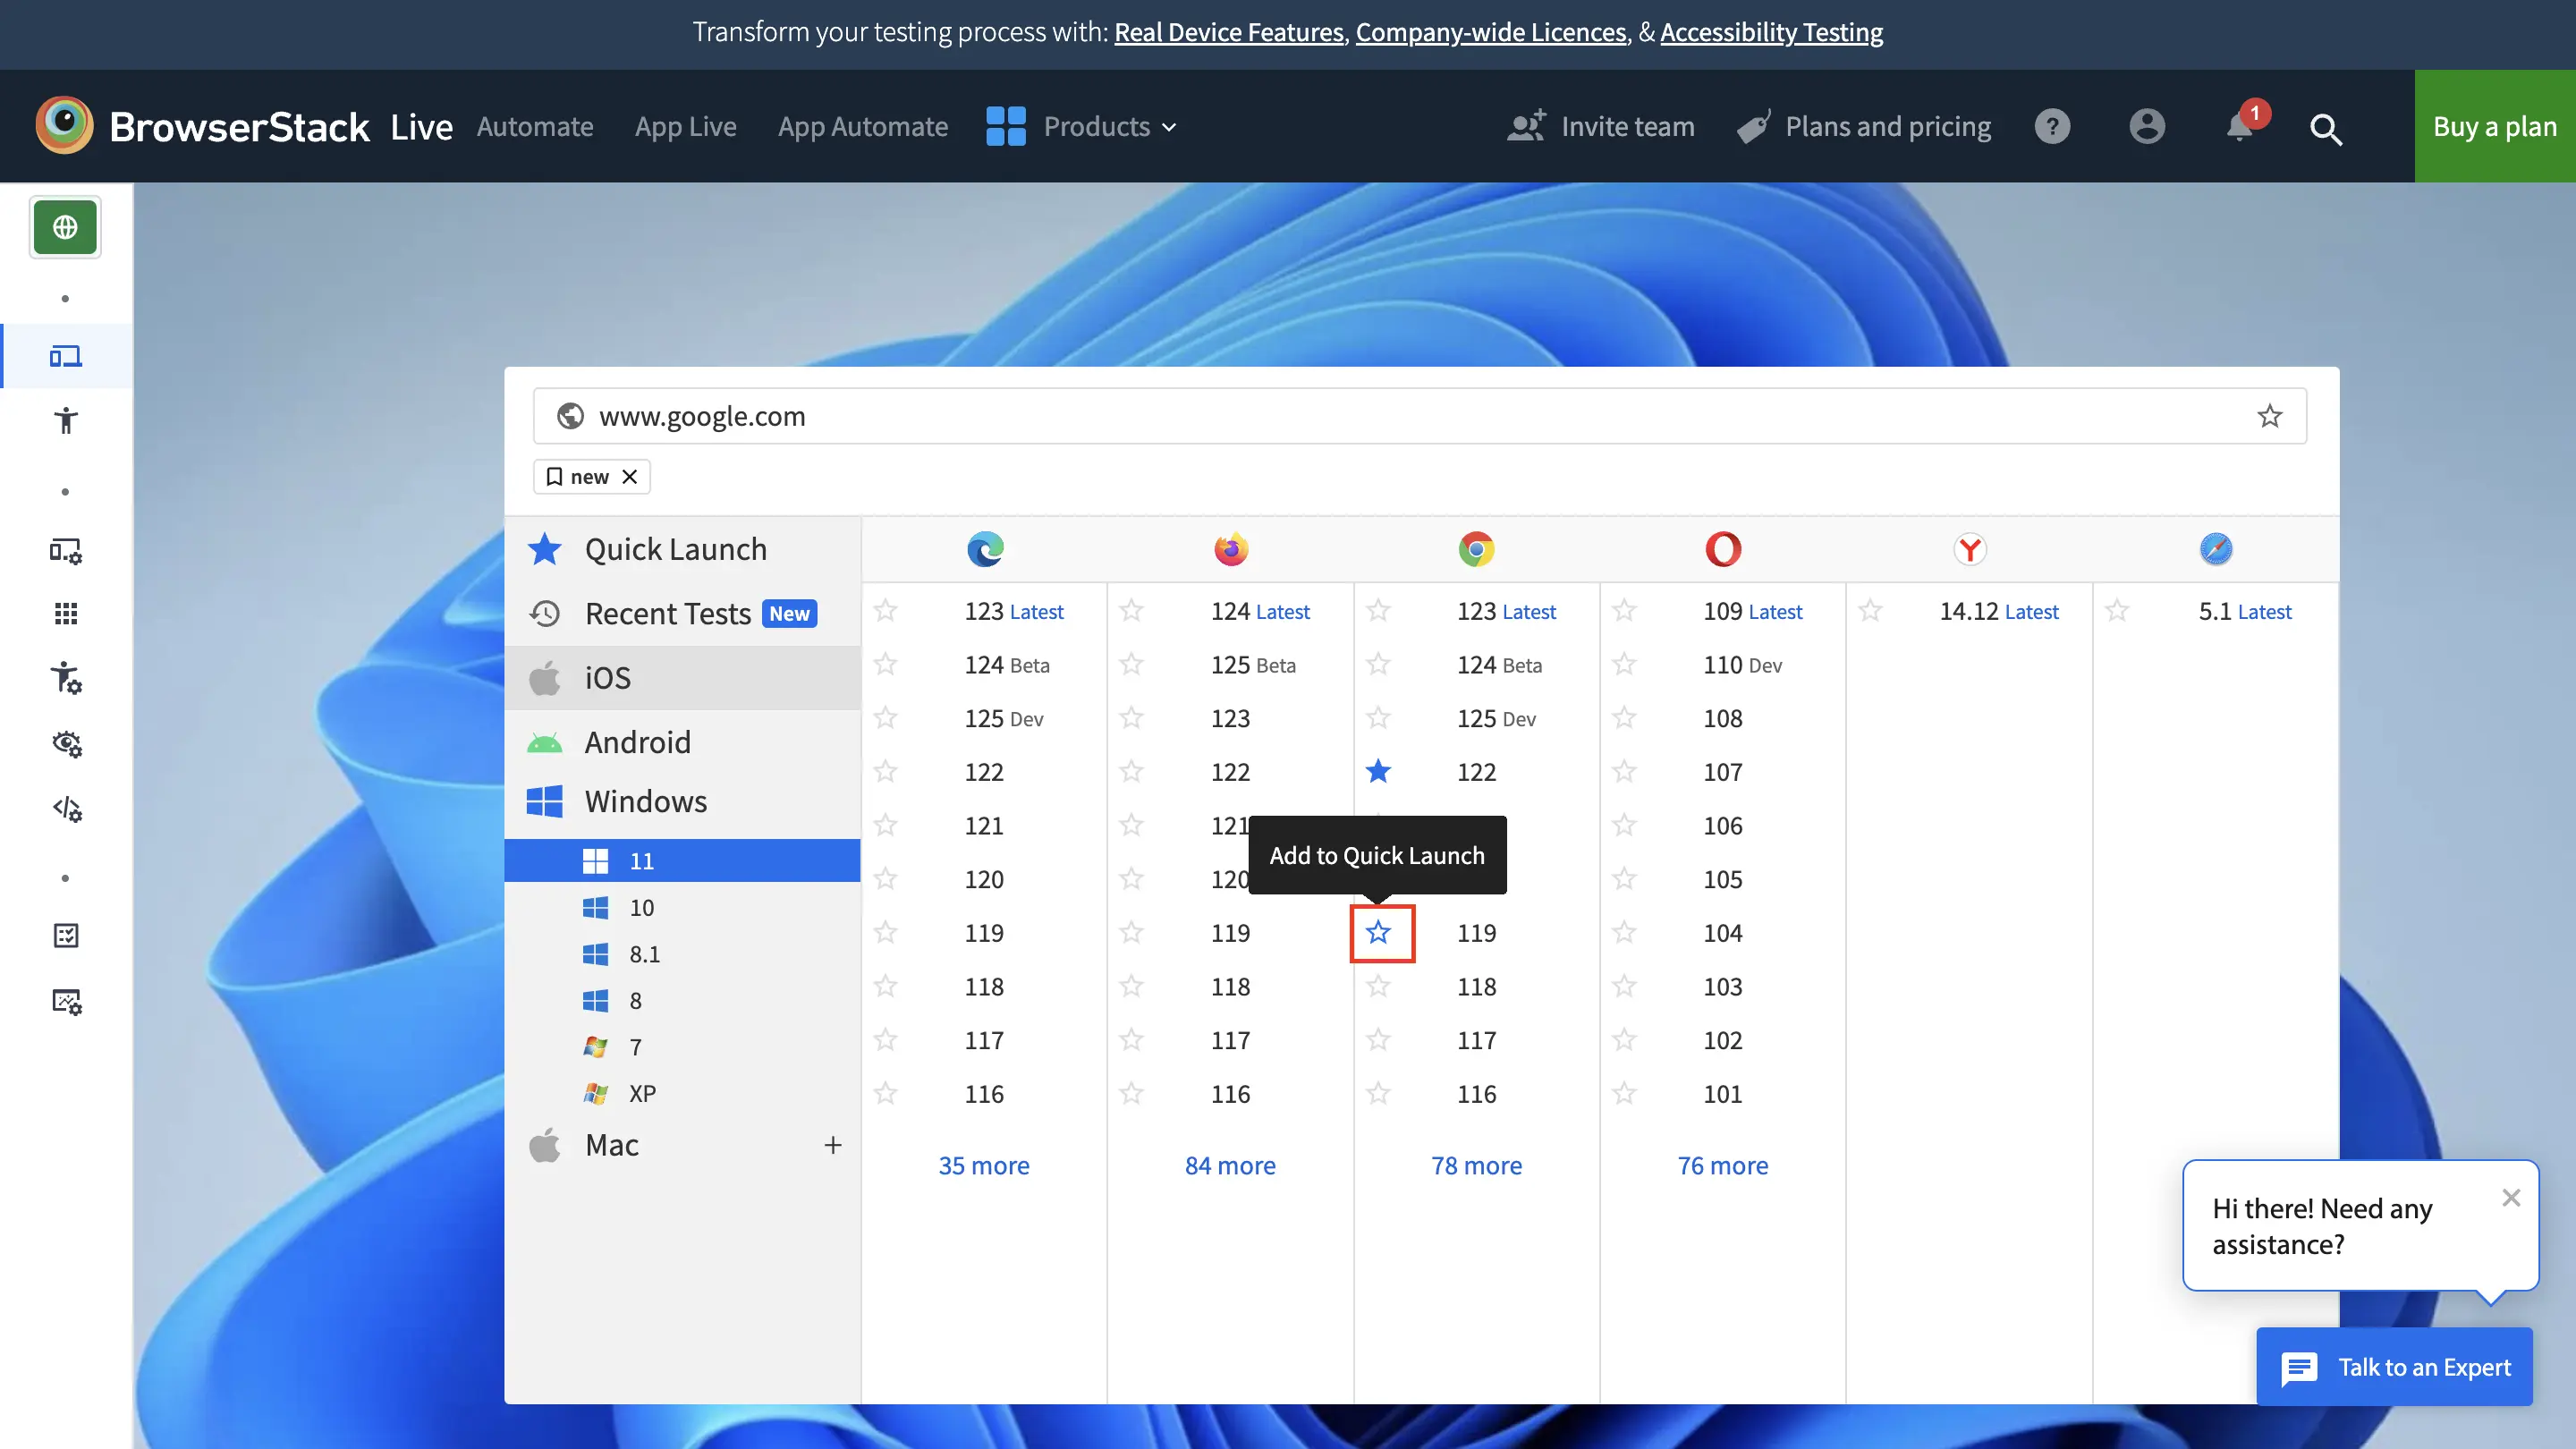The width and height of the screenshot is (2576, 1449).
Task: Click the Opera browser column icon
Action: pos(1722,549)
